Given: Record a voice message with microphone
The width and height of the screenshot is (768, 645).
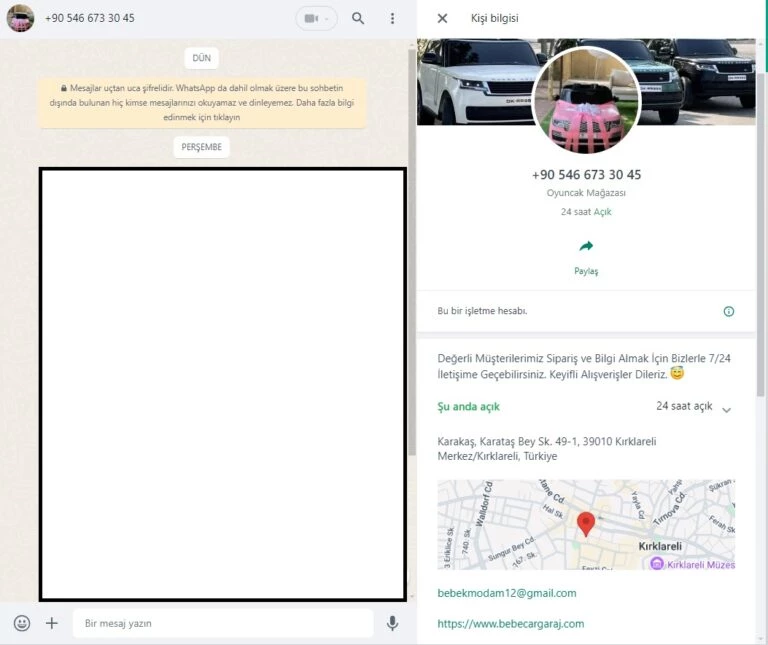Looking at the screenshot, I should (392, 623).
